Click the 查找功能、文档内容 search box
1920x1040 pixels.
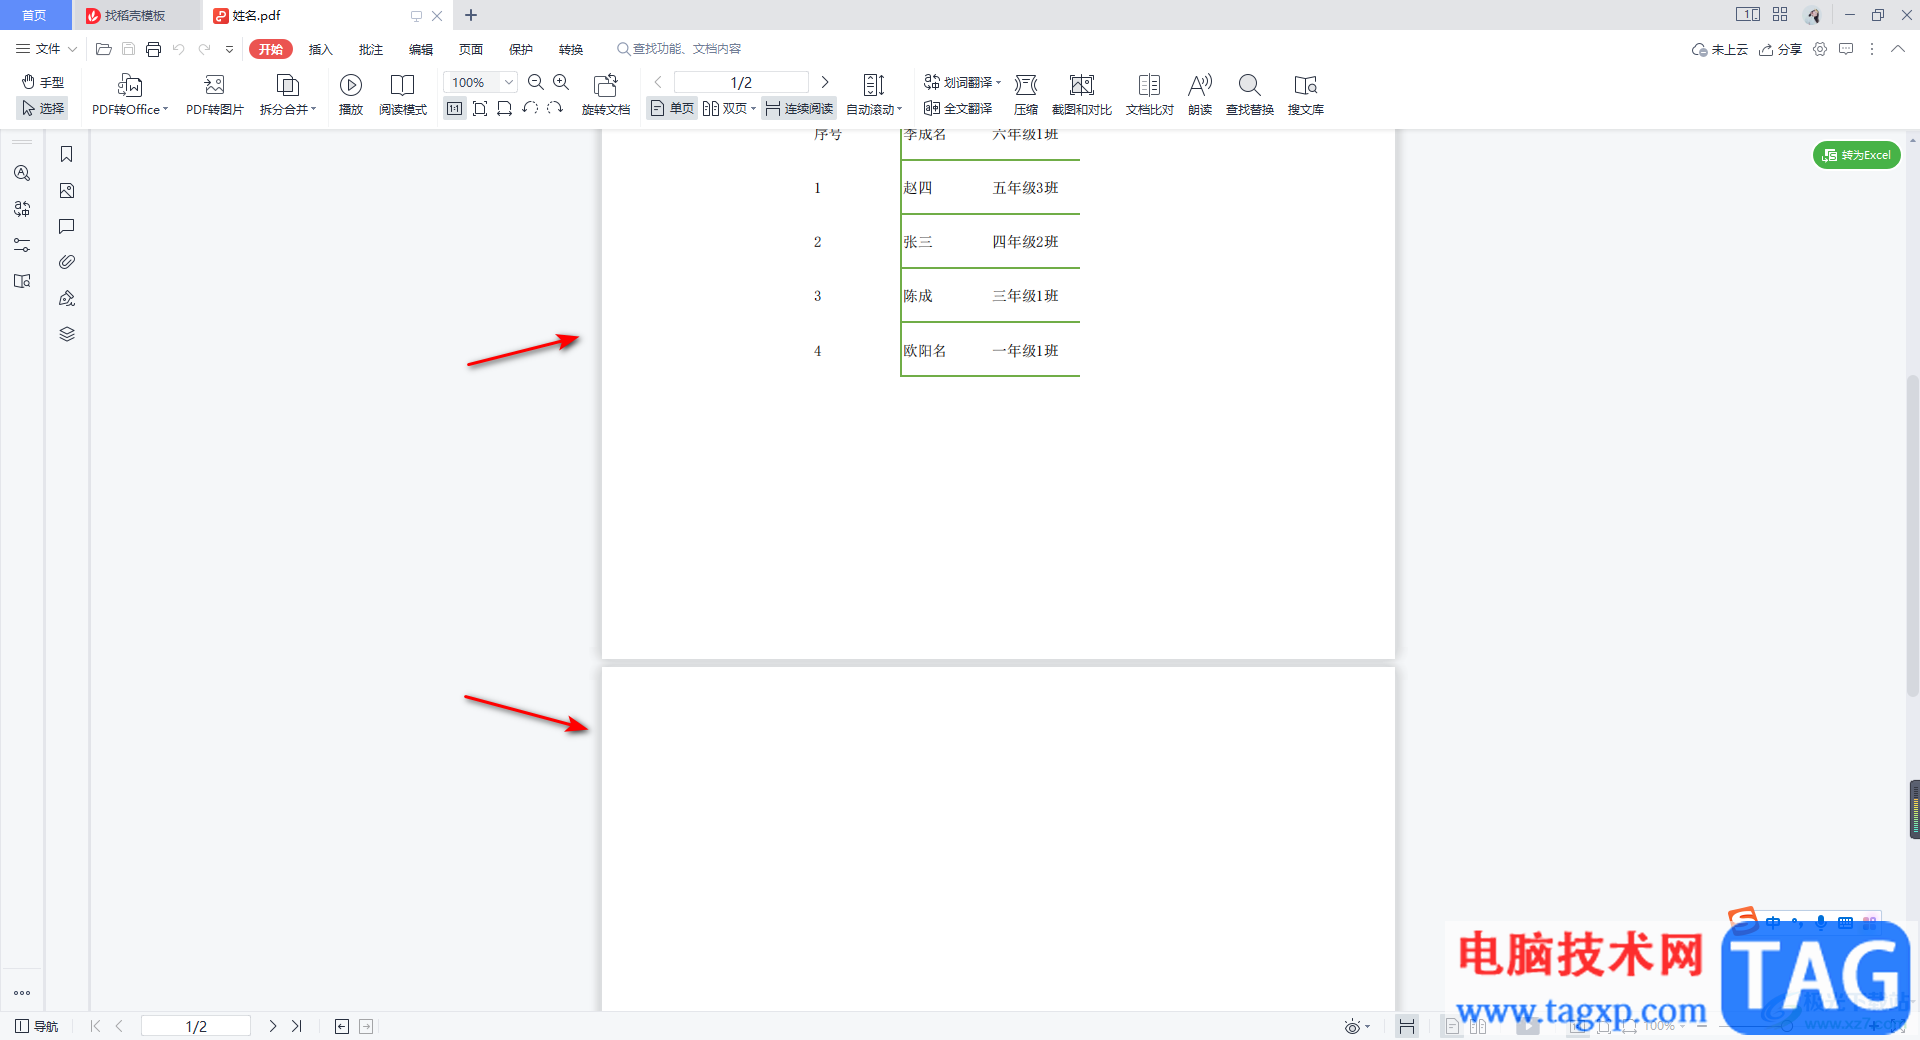pos(679,48)
